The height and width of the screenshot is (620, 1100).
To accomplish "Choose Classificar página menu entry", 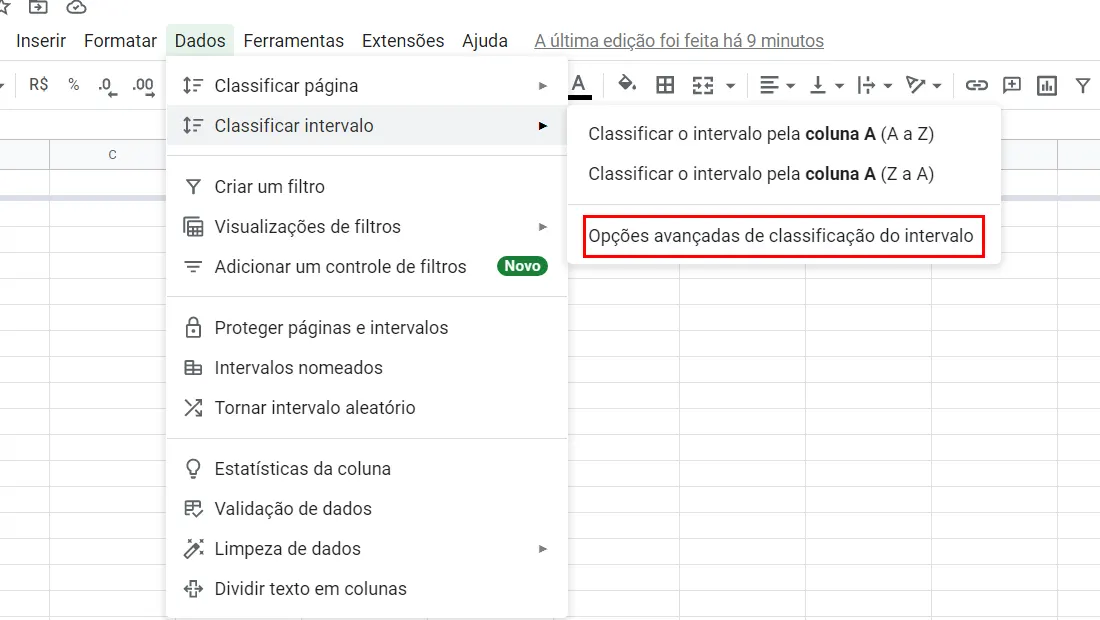I will tap(366, 86).
